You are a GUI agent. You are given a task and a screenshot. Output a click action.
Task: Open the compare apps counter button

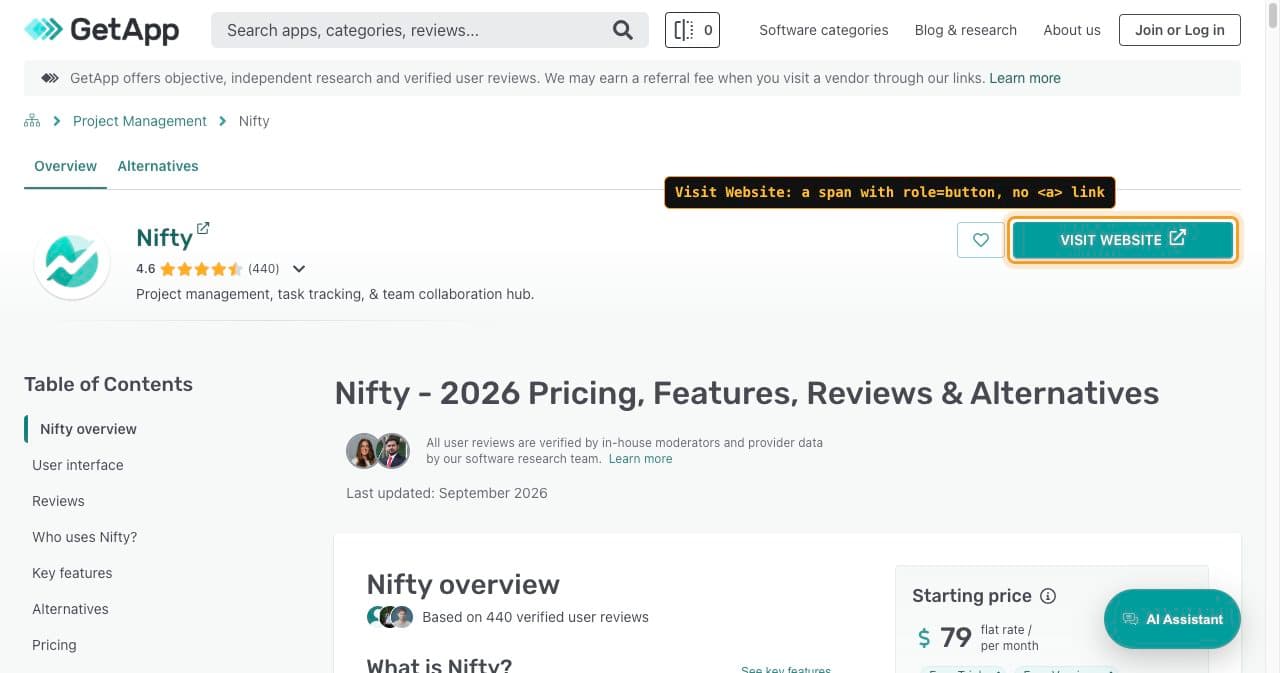692,30
